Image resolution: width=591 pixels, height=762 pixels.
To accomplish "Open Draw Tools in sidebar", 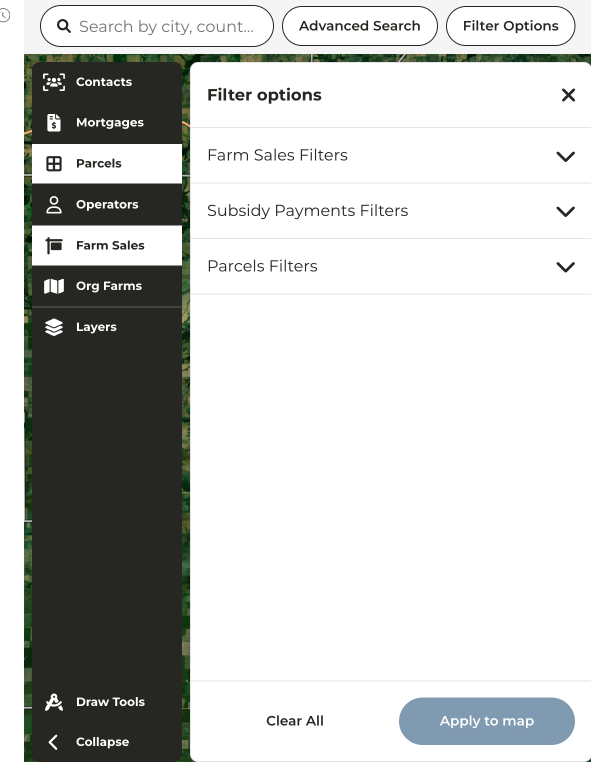I will point(107,702).
